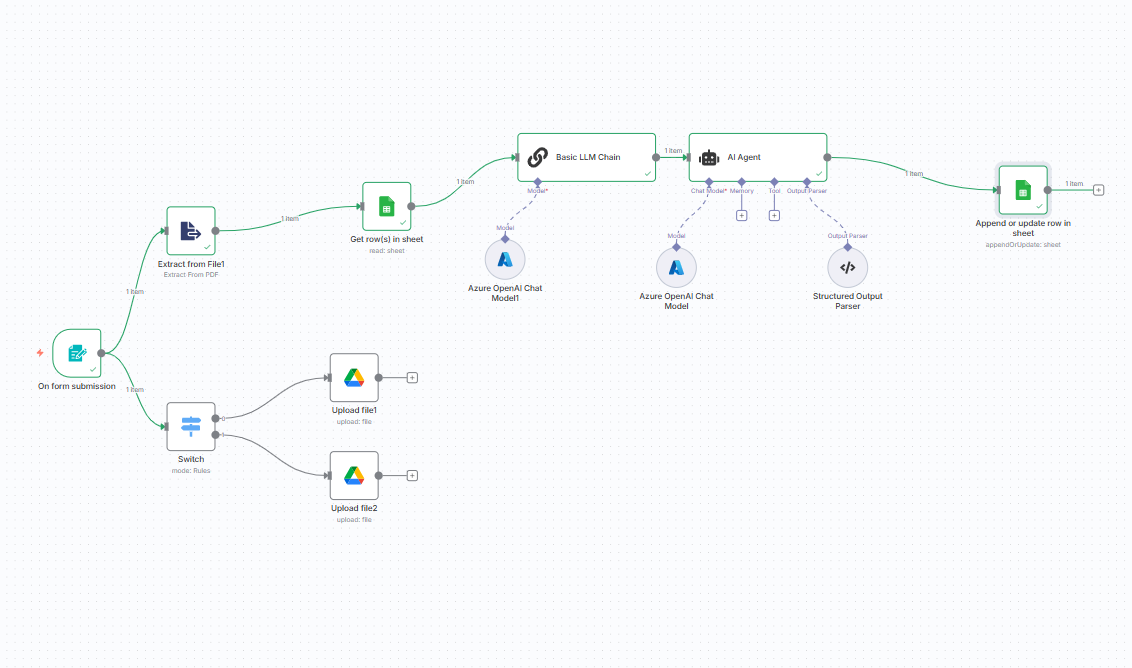Click the output handle of Switch output 0
Screen dimensions: 1132x668
215,419
